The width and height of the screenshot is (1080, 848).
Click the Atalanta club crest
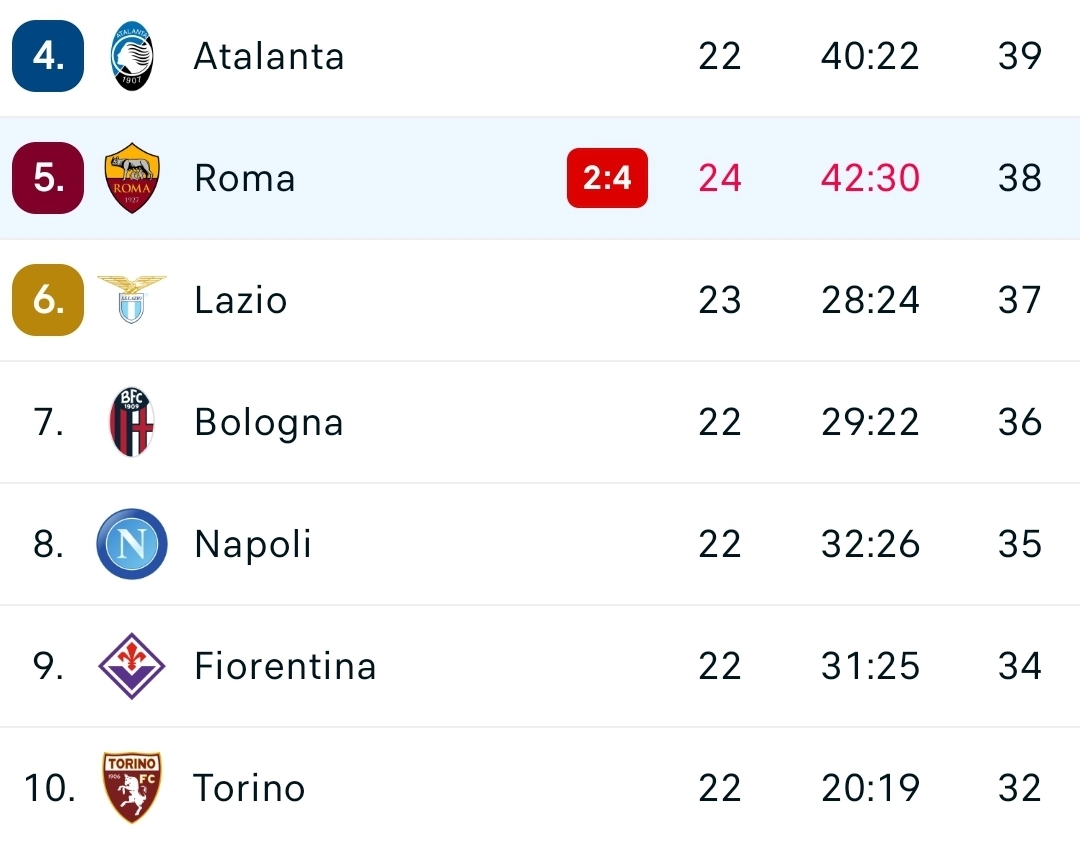coord(131,56)
